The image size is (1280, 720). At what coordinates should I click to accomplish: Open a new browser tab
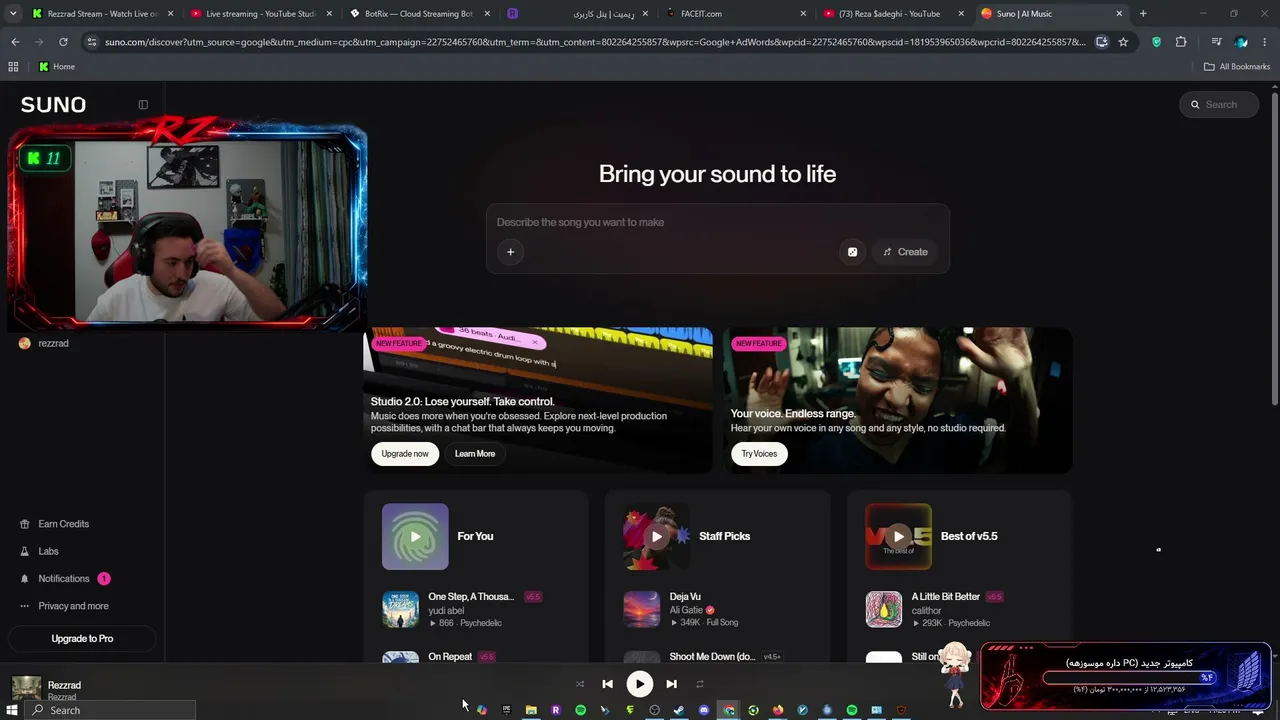pyautogui.click(x=1143, y=14)
